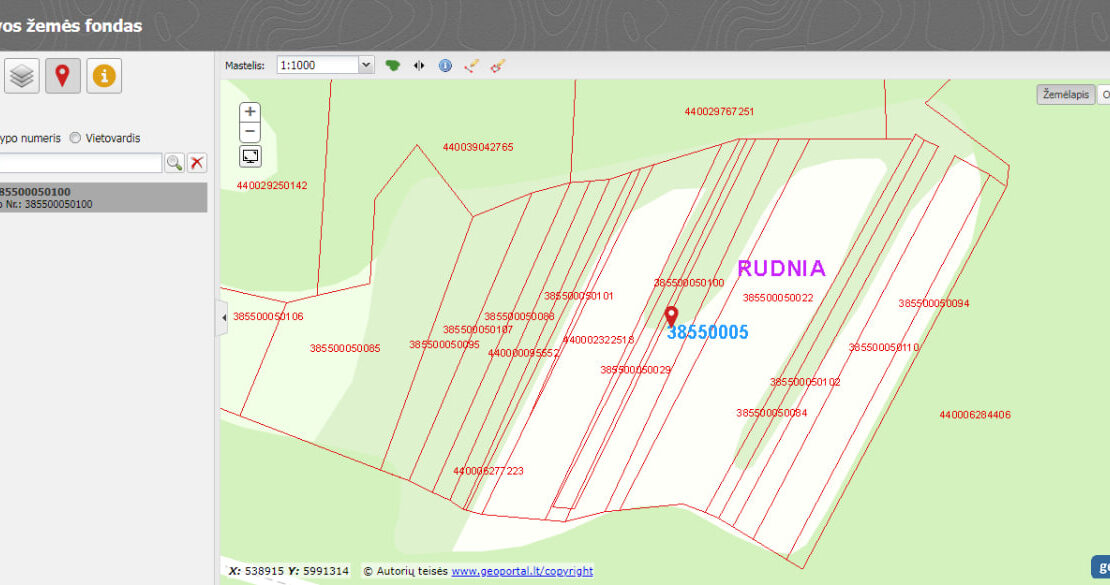Select the area measurement tool
The width and height of the screenshot is (1110, 585).
pos(497,65)
